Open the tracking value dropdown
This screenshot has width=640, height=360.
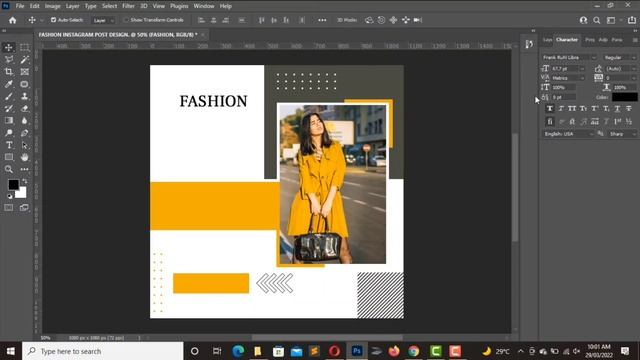coord(633,78)
